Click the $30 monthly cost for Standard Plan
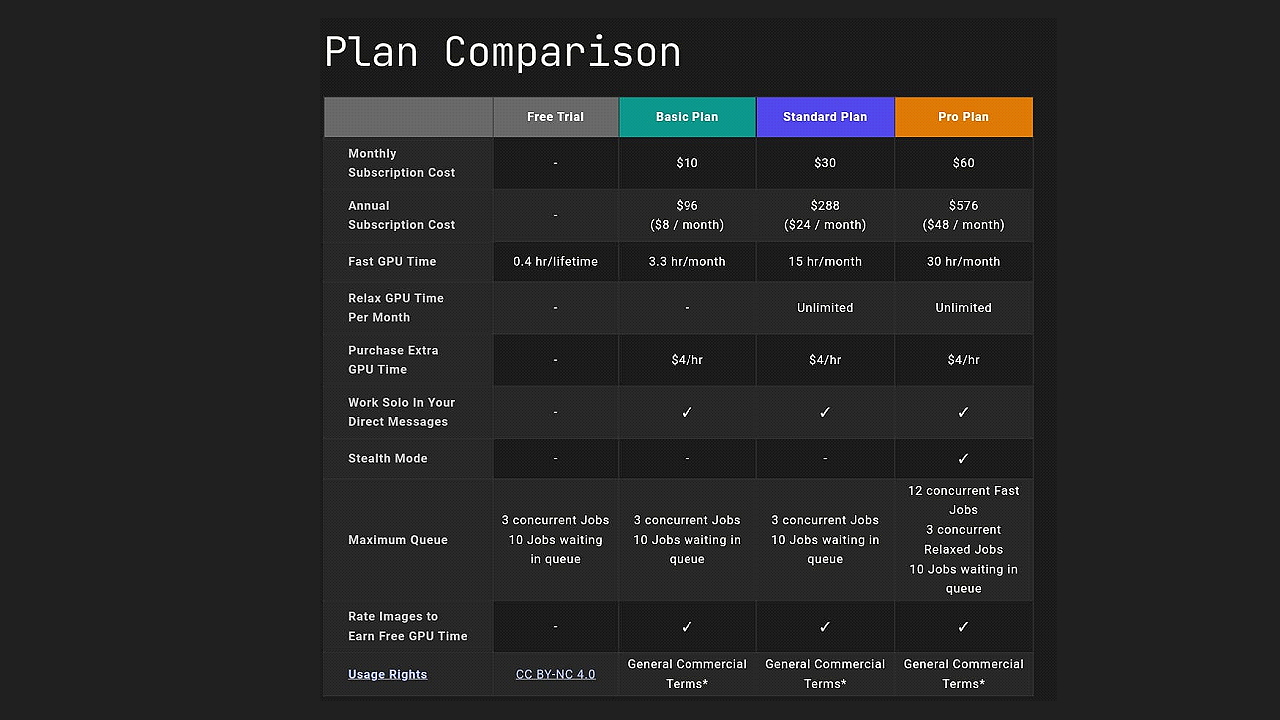The height and width of the screenshot is (720, 1280). tap(825, 163)
